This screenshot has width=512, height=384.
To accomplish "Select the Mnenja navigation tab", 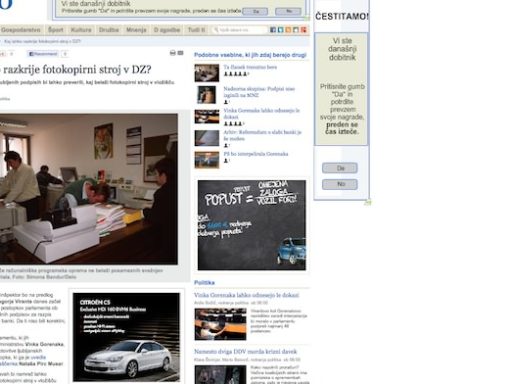I will point(136,30).
